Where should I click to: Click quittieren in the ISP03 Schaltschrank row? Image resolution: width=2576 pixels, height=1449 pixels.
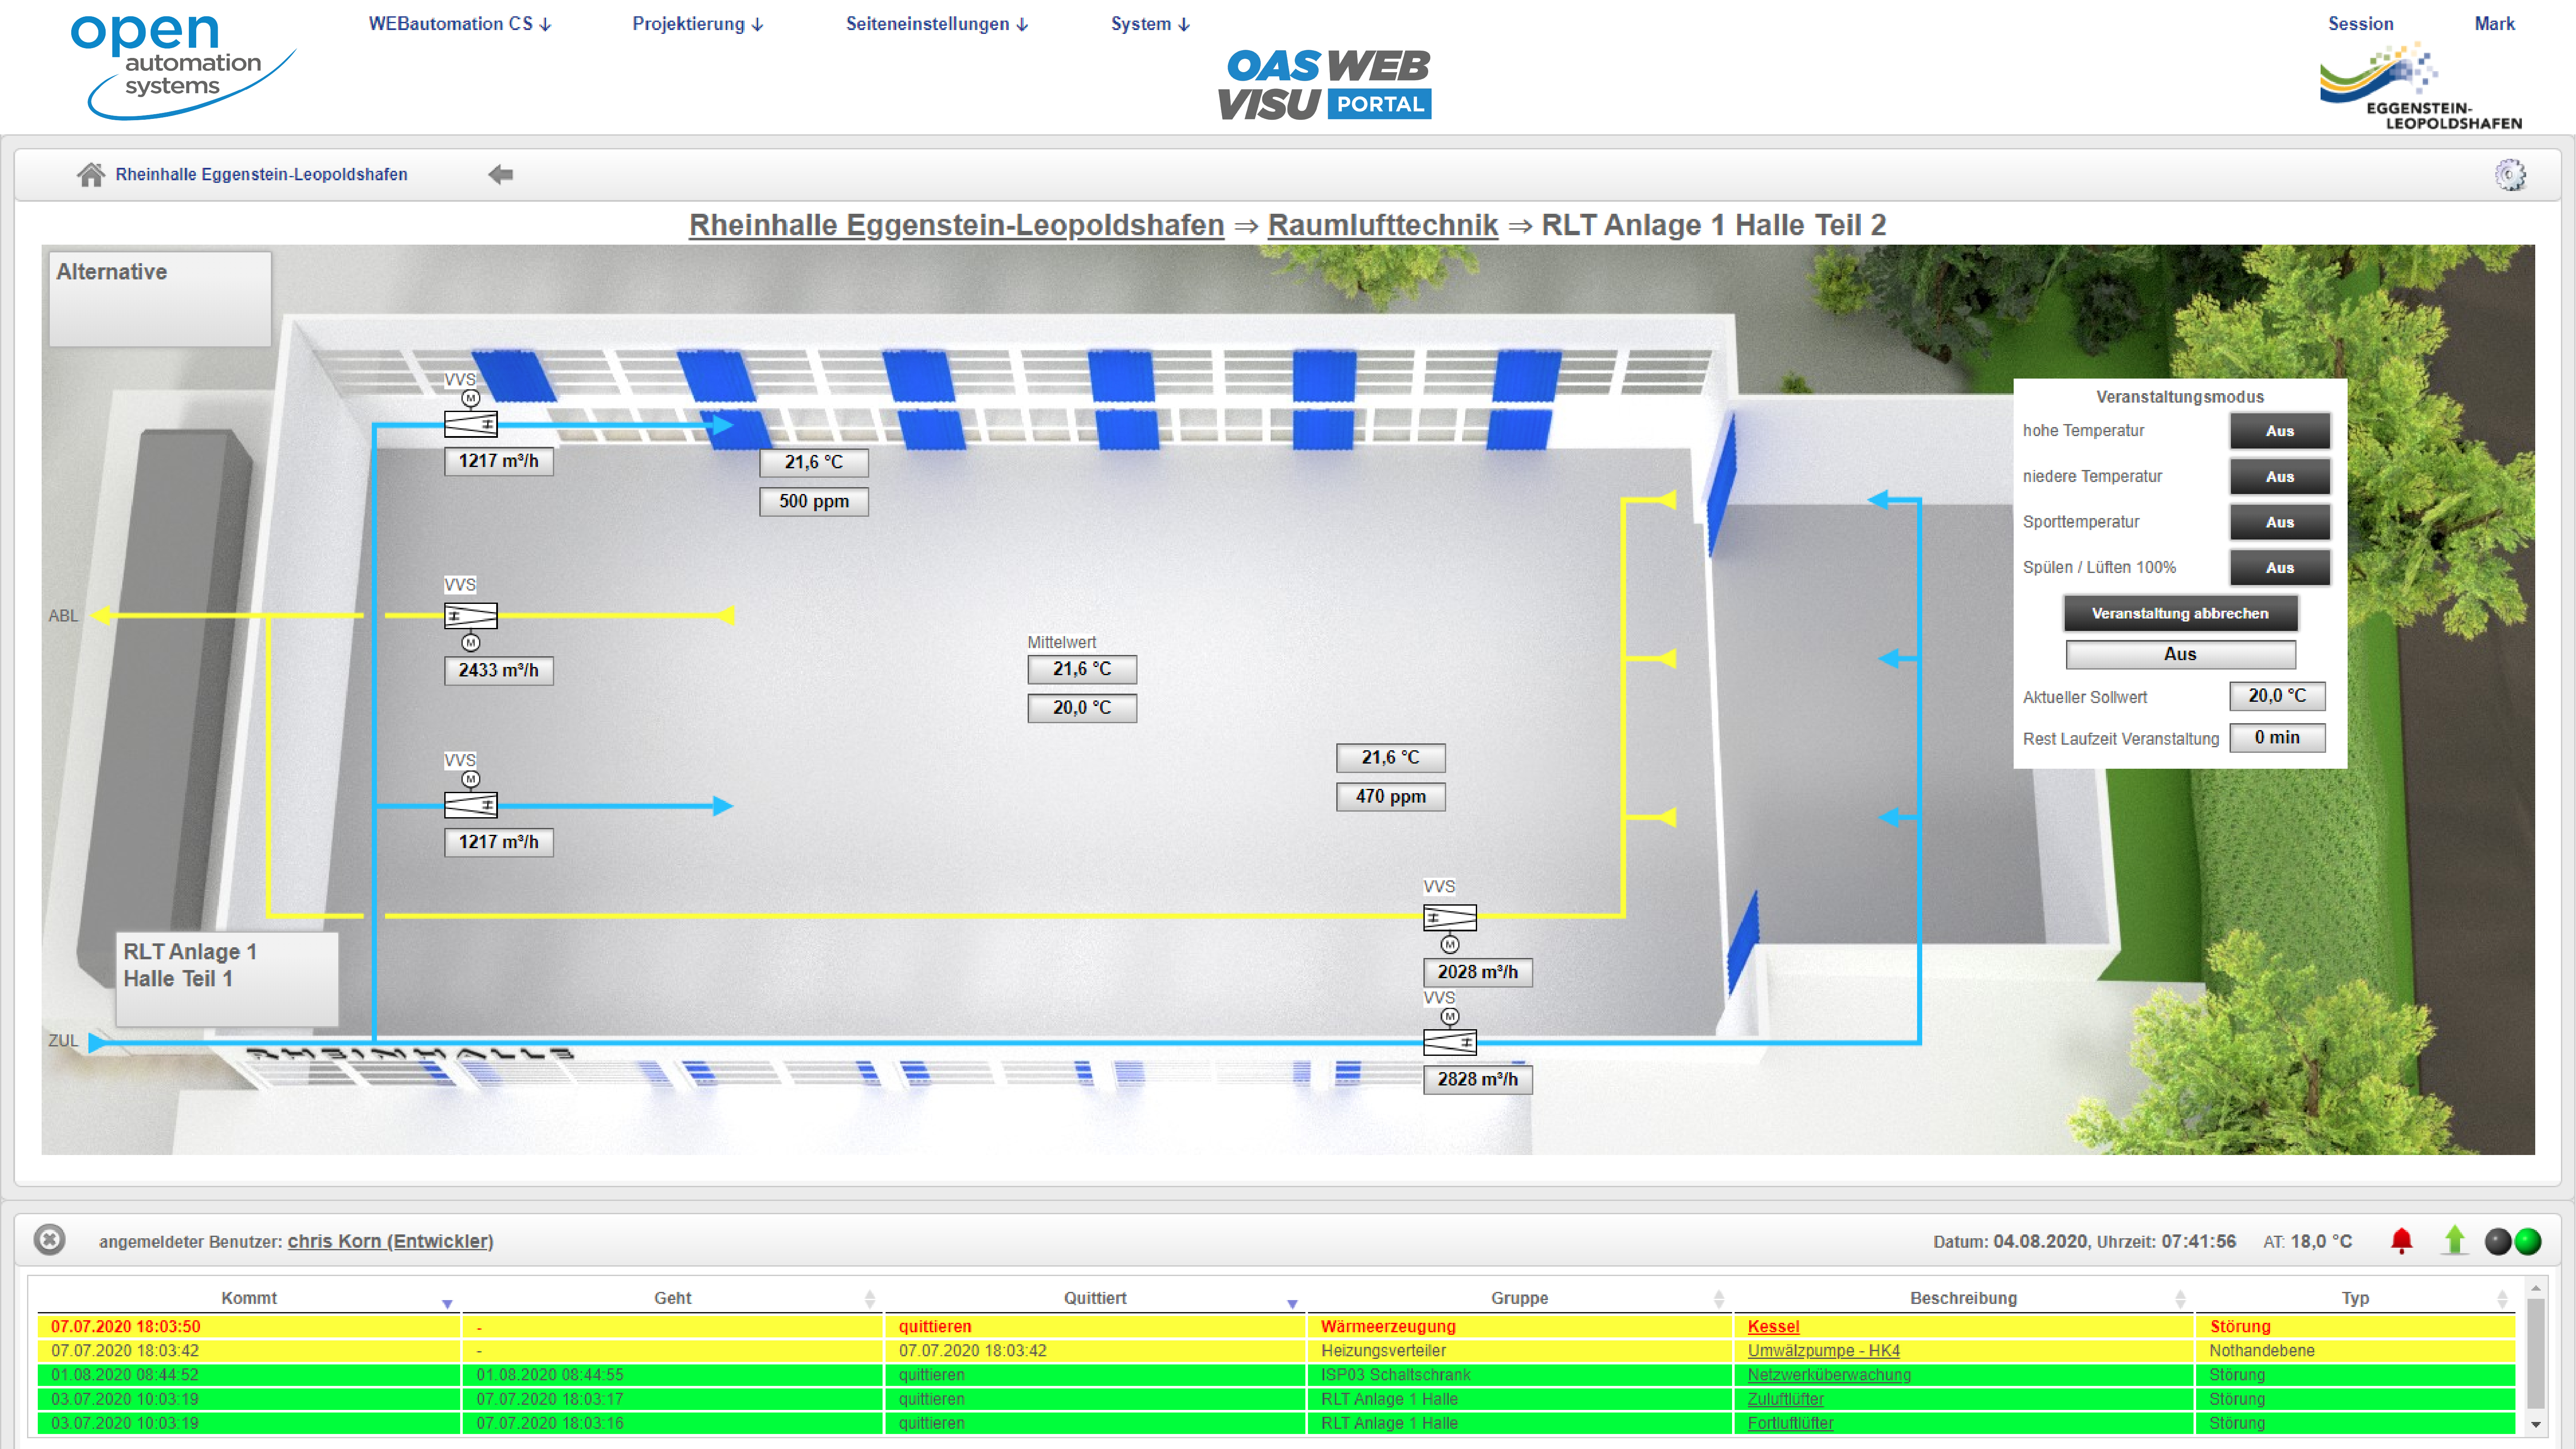point(931,1375)
